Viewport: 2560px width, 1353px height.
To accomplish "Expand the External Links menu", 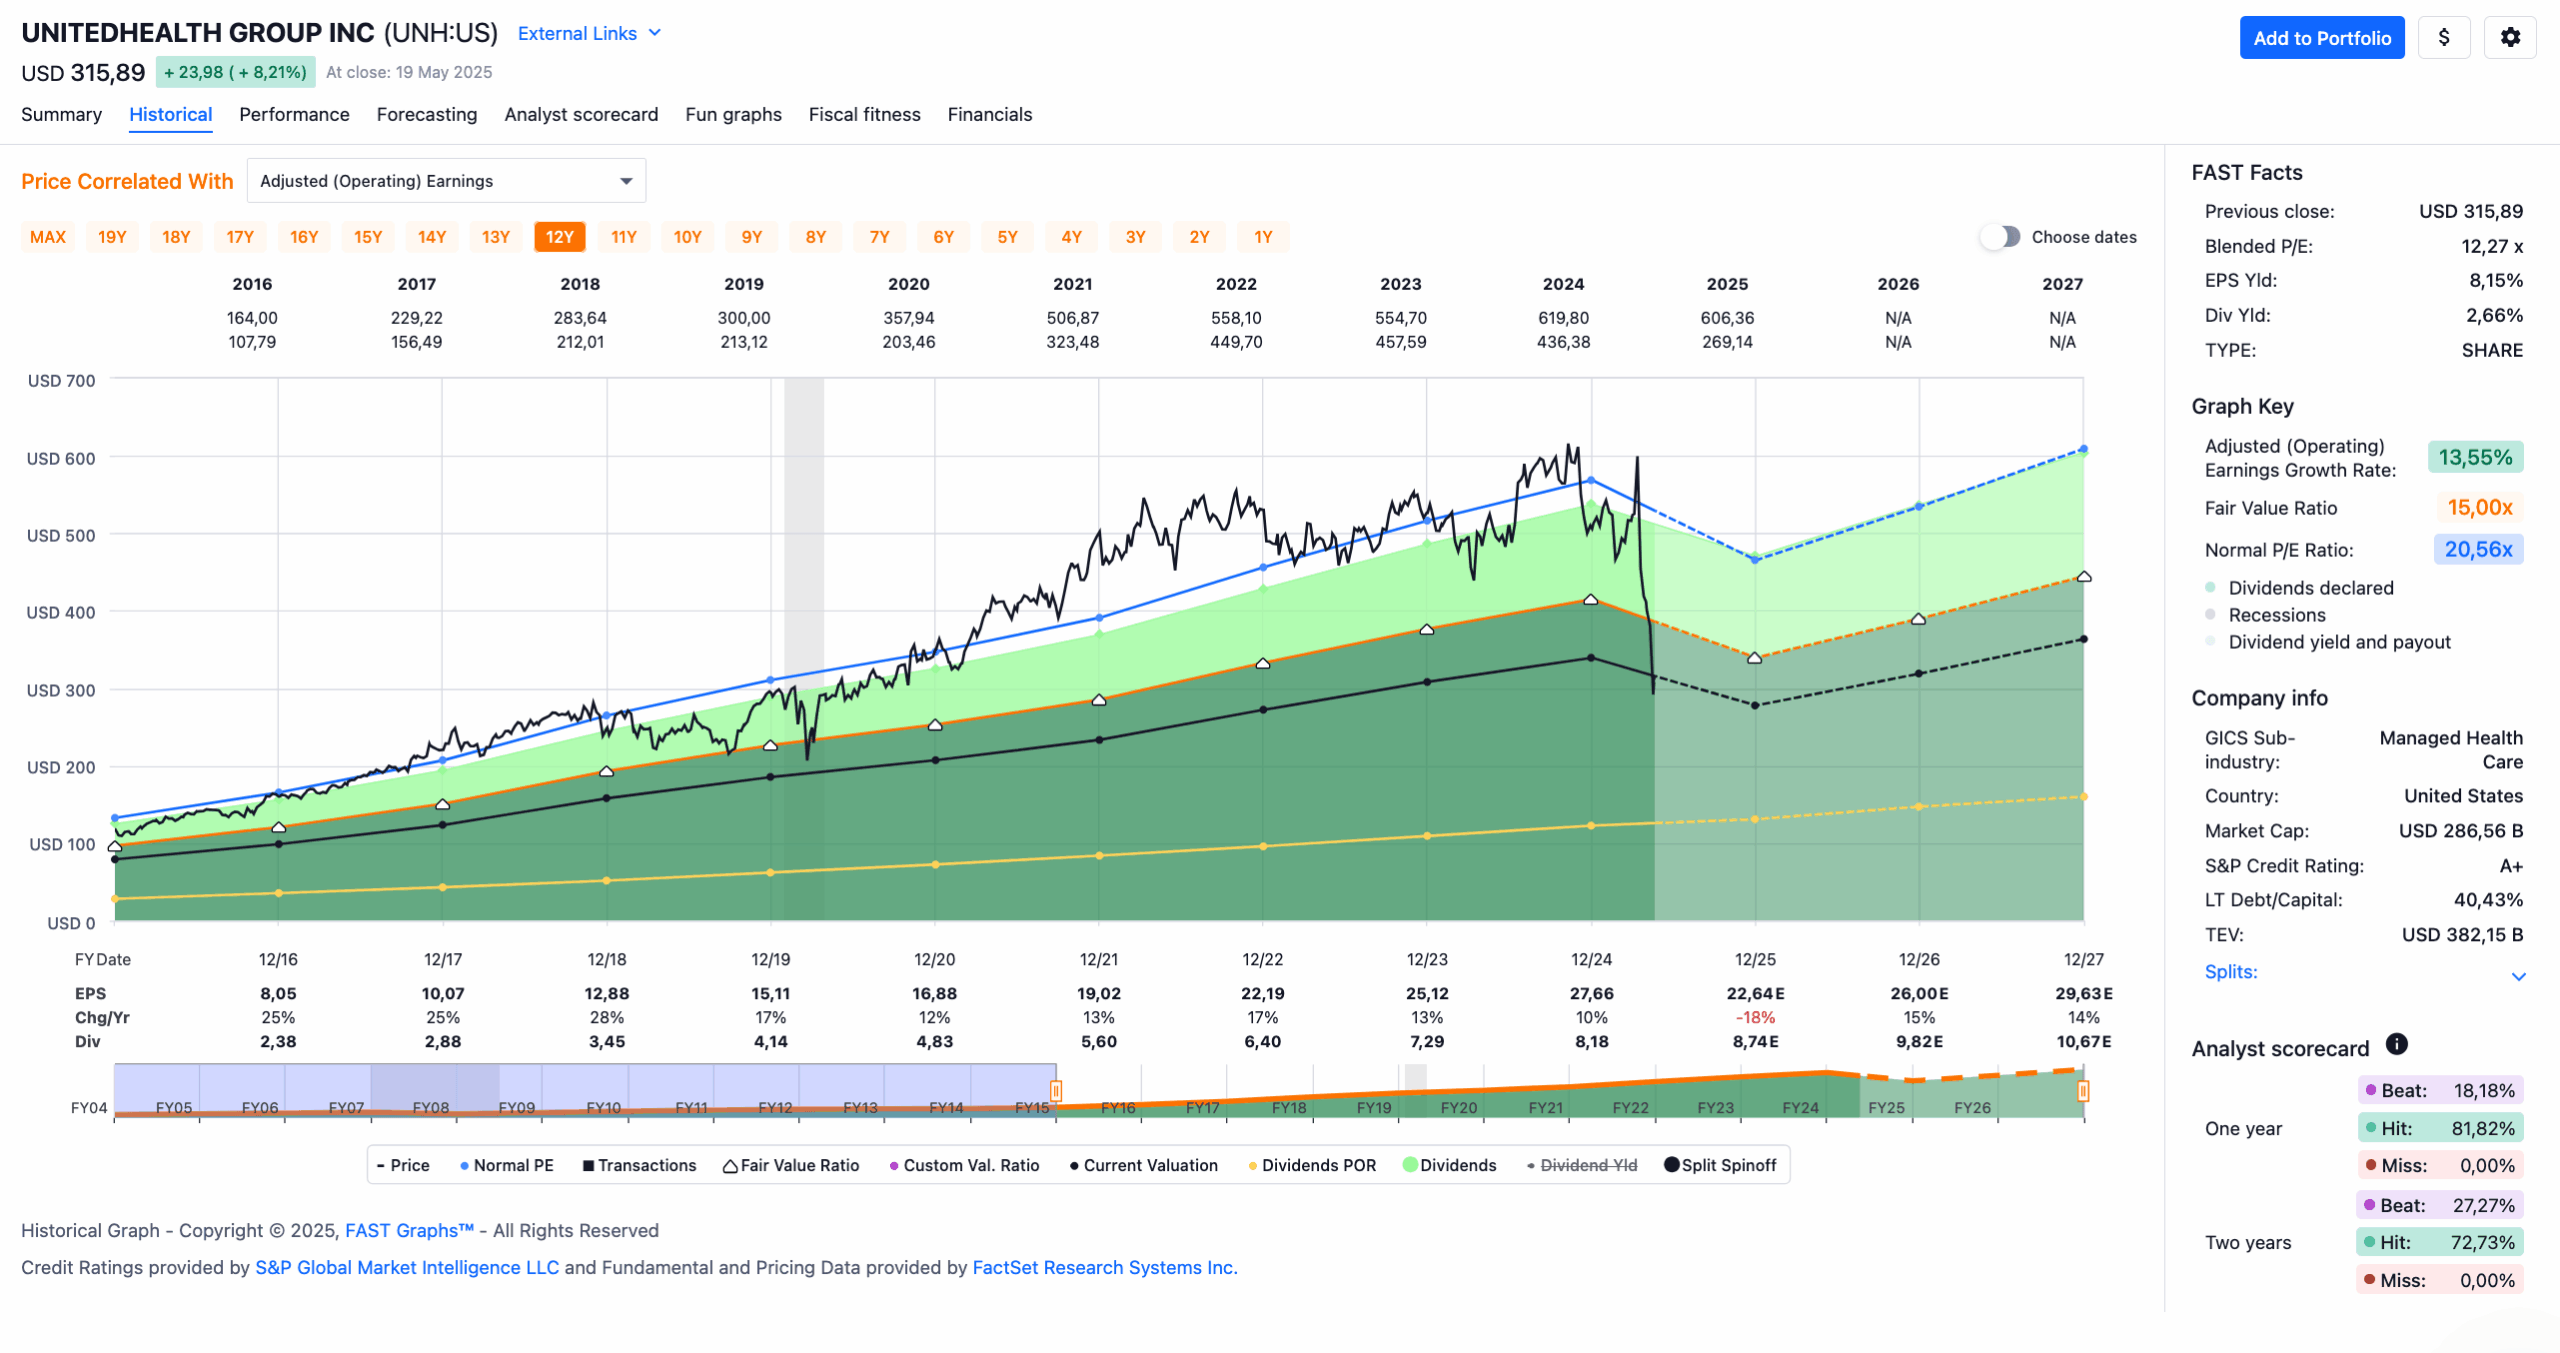I will coord(590,33).
